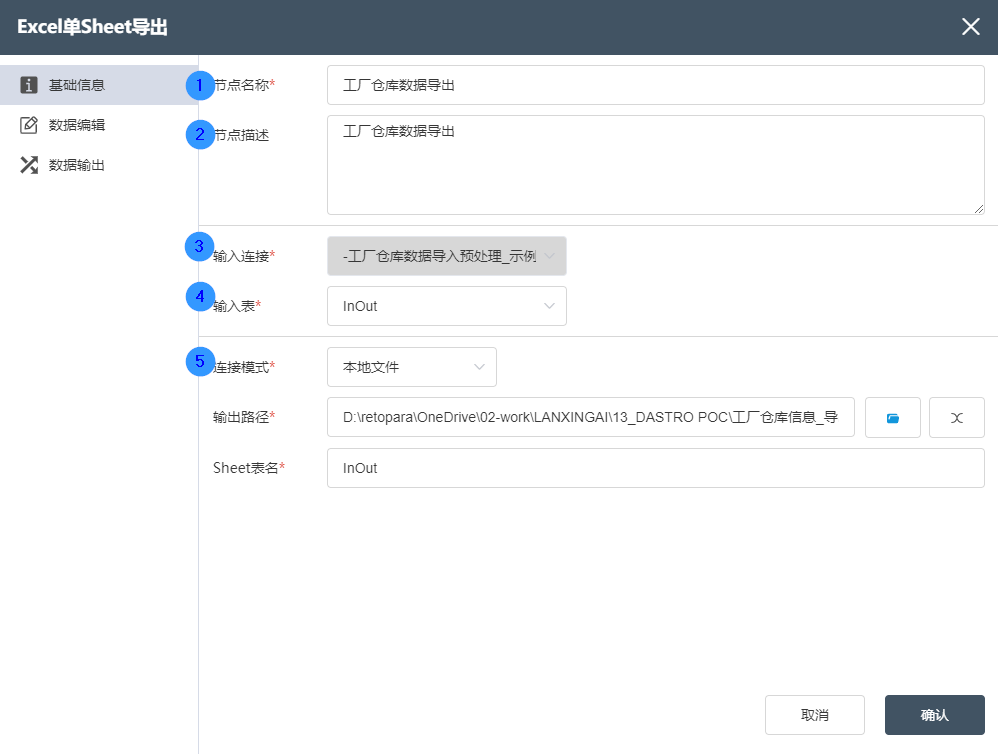This screenshot has width=998, height=754.
Task: Click the 节点名称 label text
Action: (x=244, y=85)
